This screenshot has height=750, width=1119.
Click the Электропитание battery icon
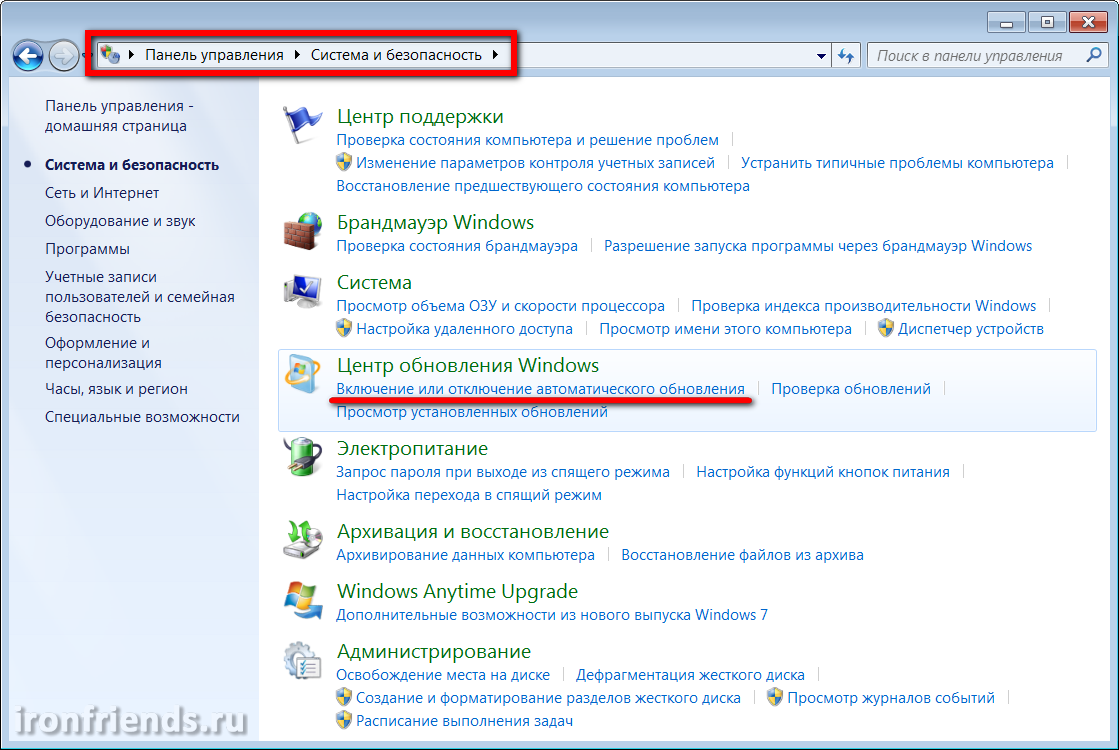302,458
